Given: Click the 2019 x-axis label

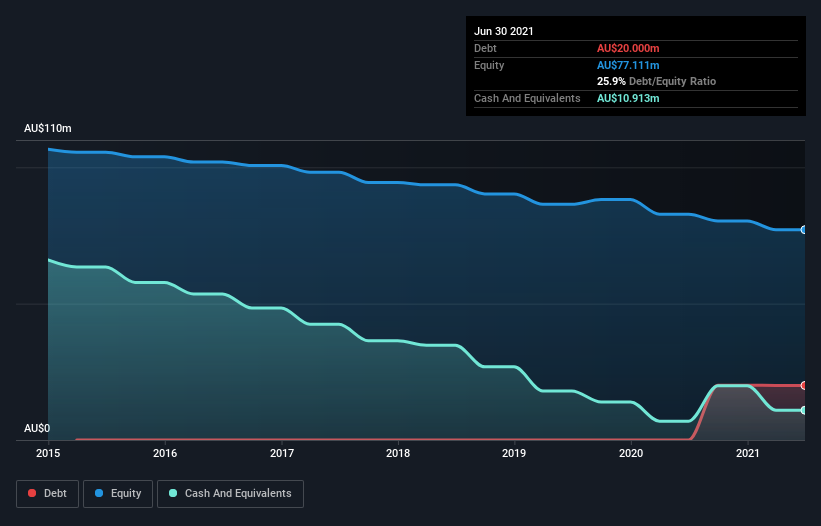Looking at the screenshot, I should click(514, 453).
